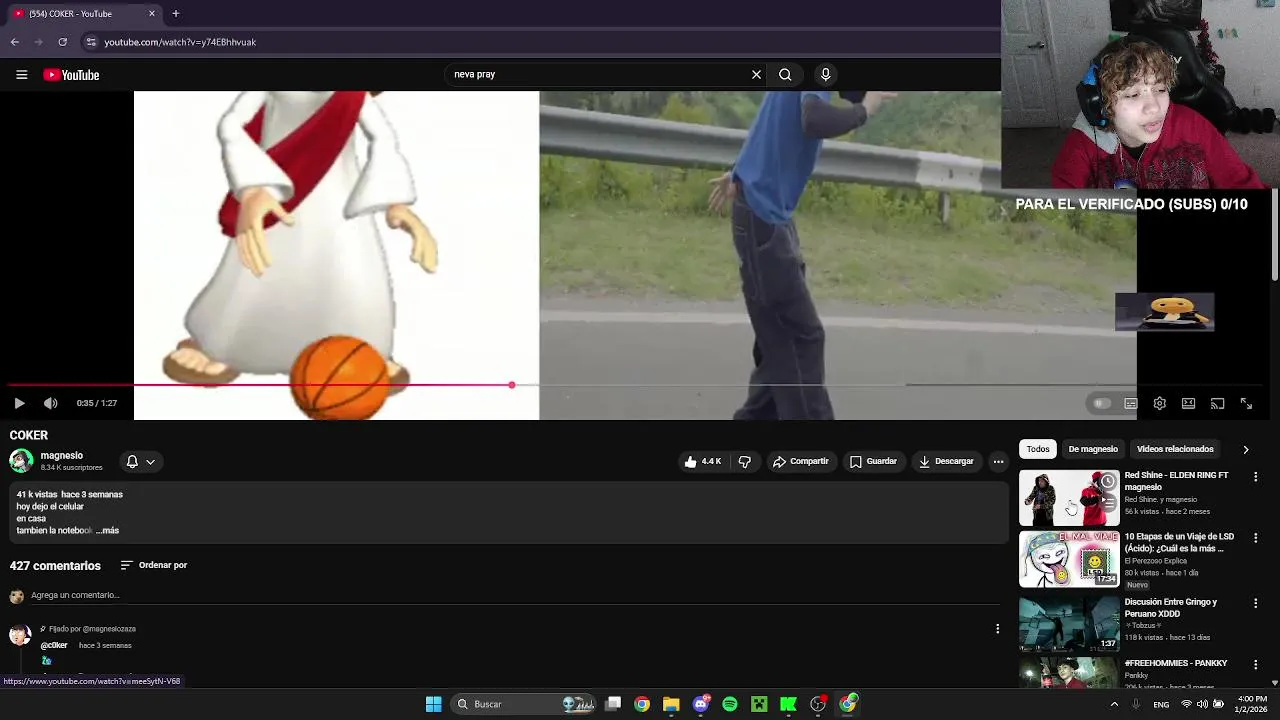Viewport: 1280px width, 720px height.
Task: Open the notification bell dropdown
Action: pyautogui.click(x=140, y=461)
